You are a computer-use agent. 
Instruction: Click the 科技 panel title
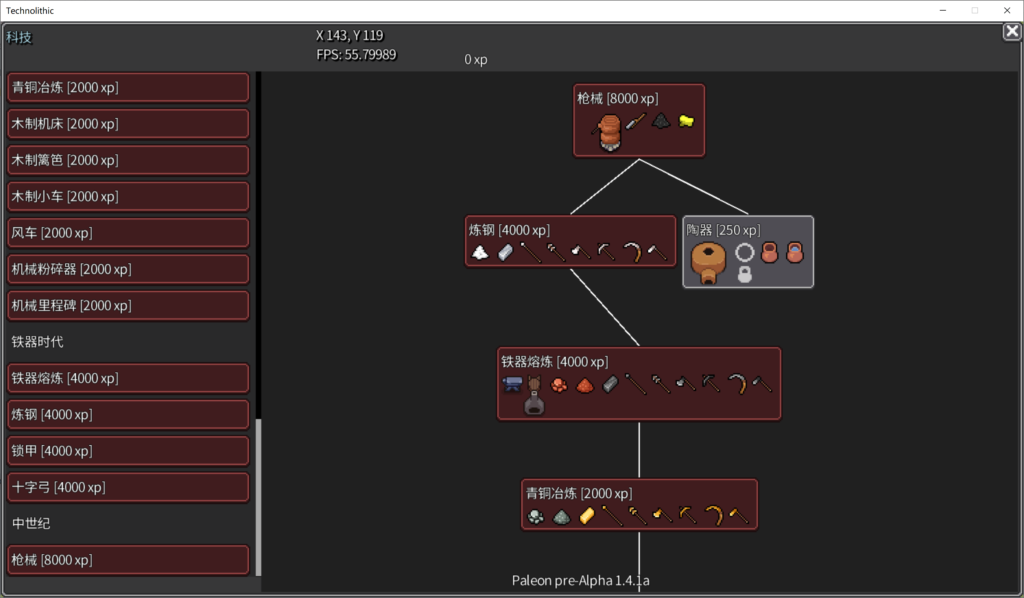point(19,38)
